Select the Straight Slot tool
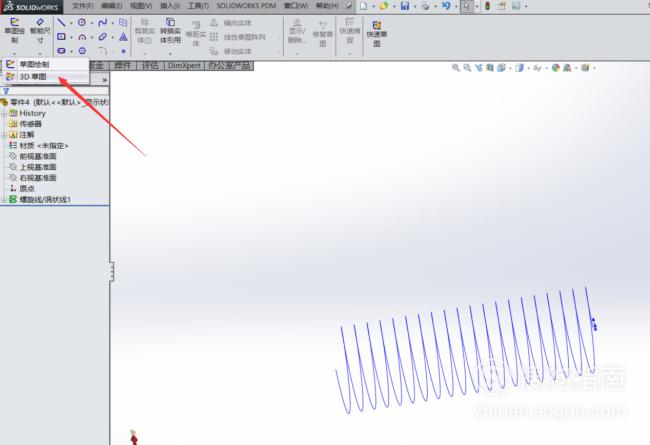The image size is (650, 445). point(61,51)
